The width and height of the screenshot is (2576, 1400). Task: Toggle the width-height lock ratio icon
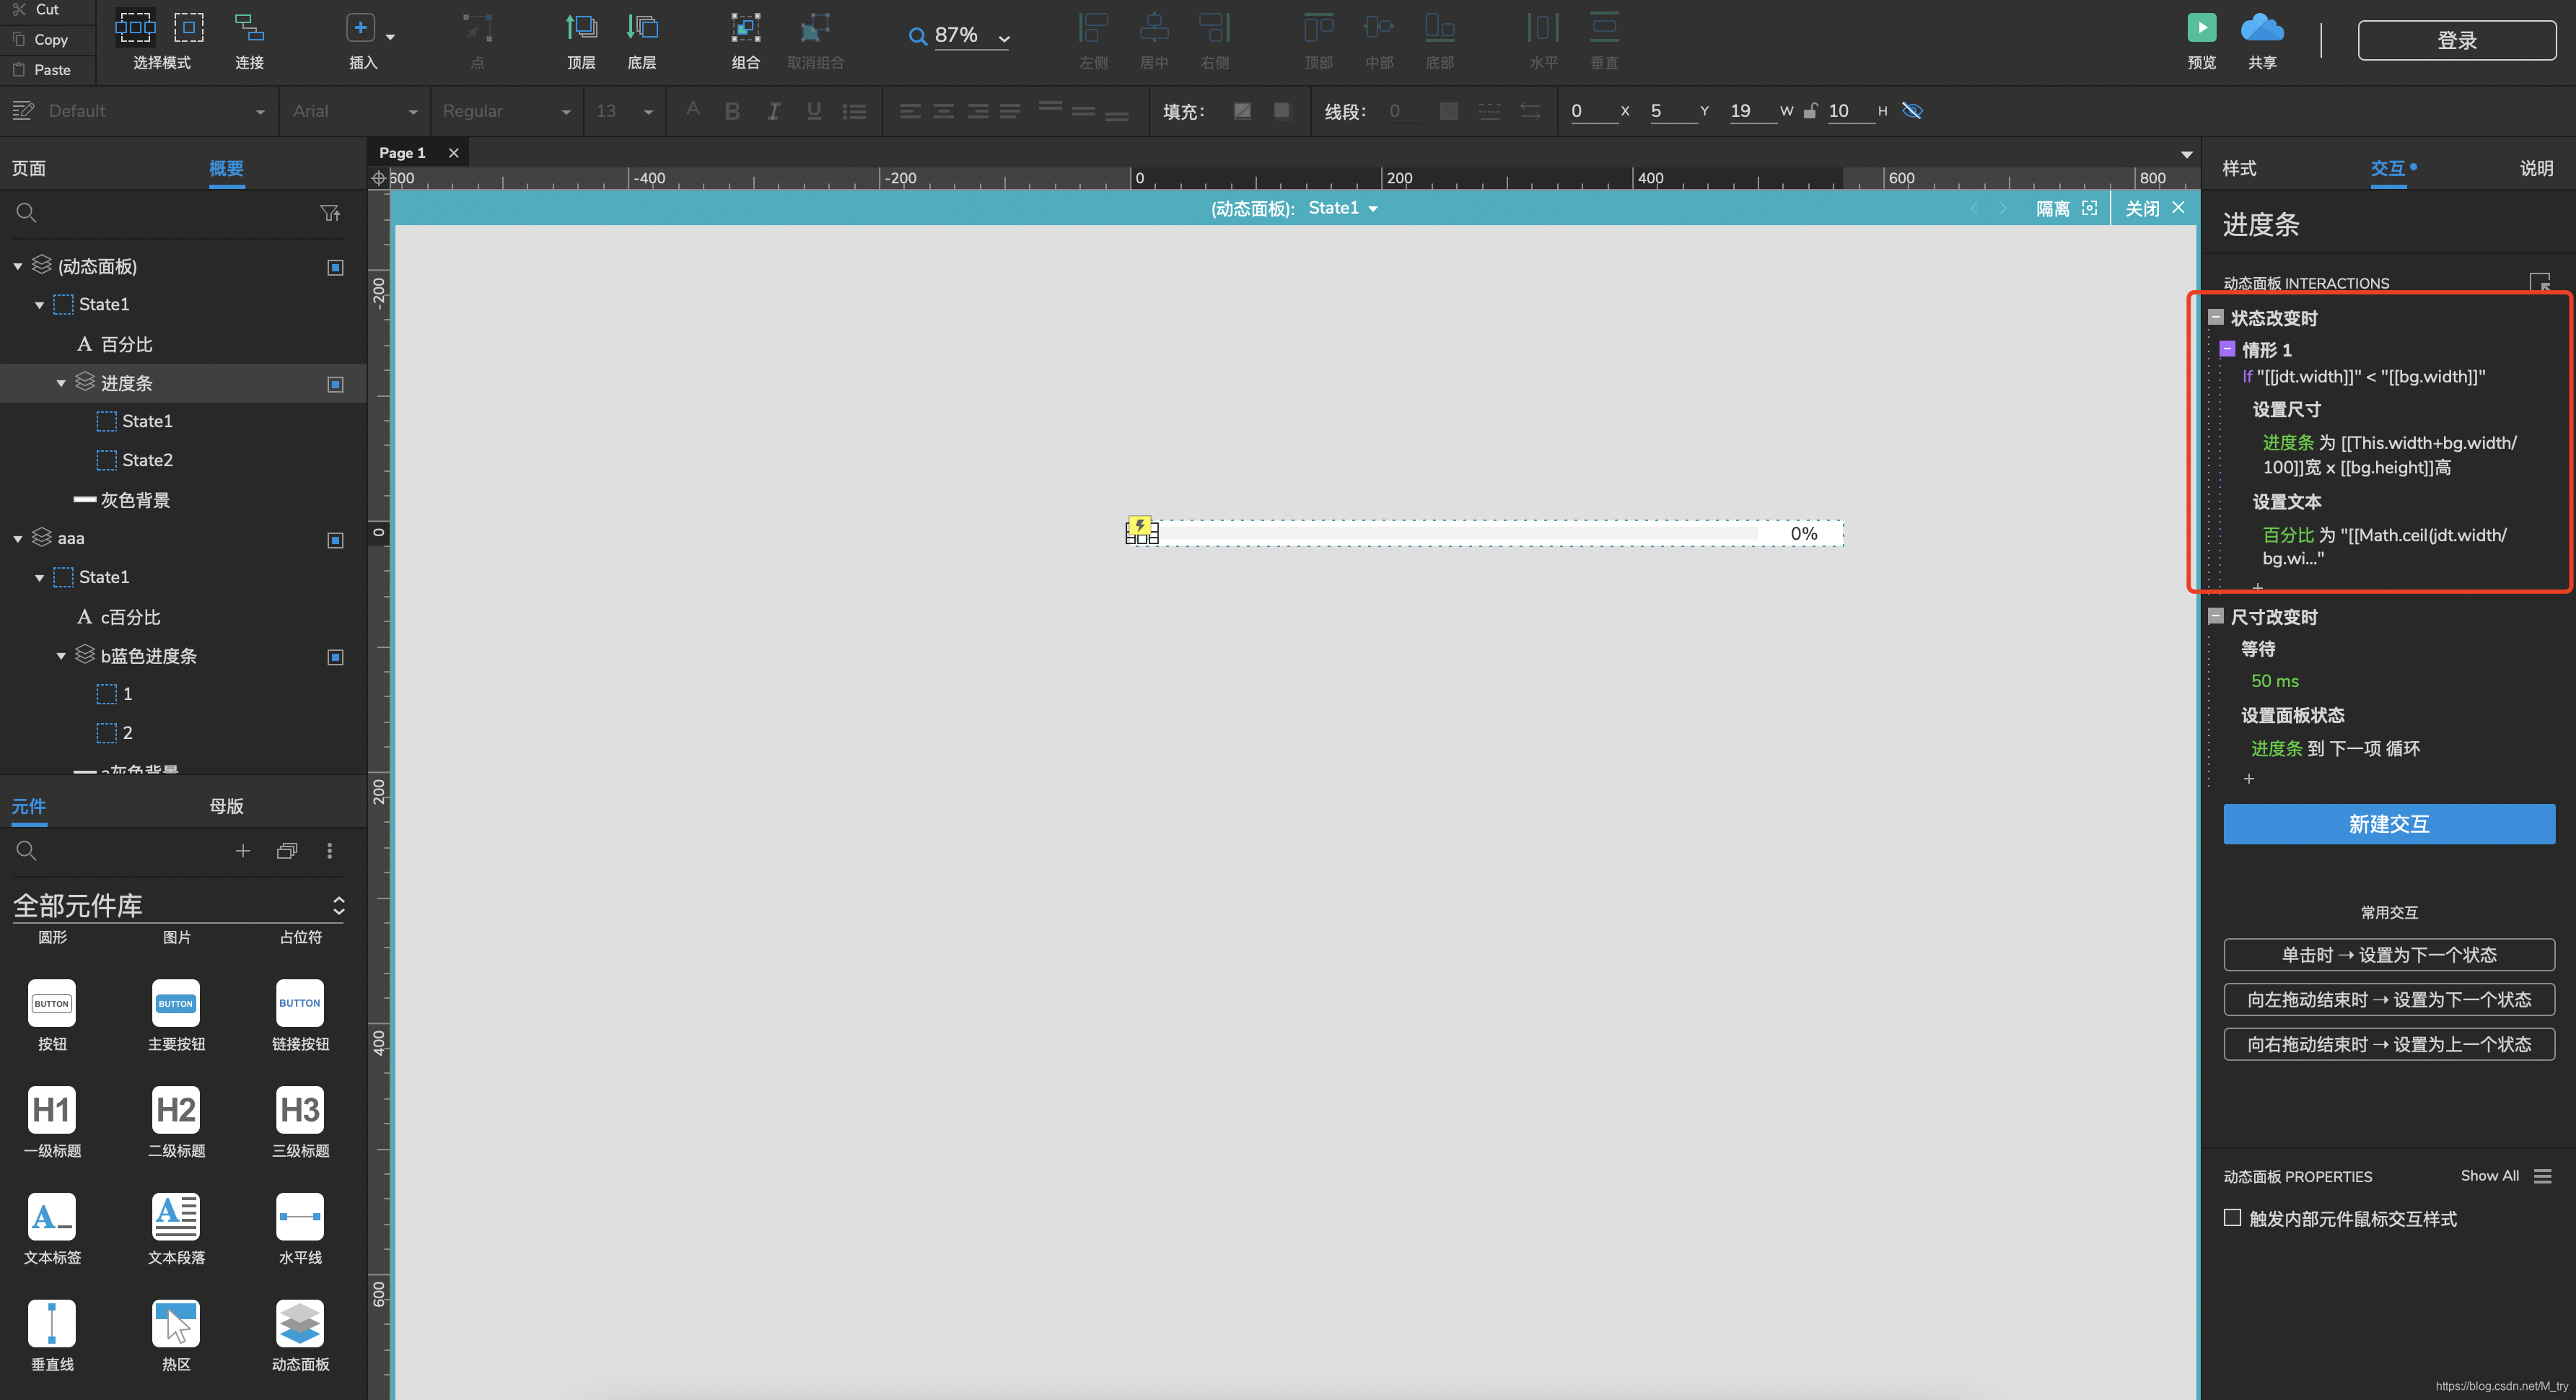point(1810,111)
